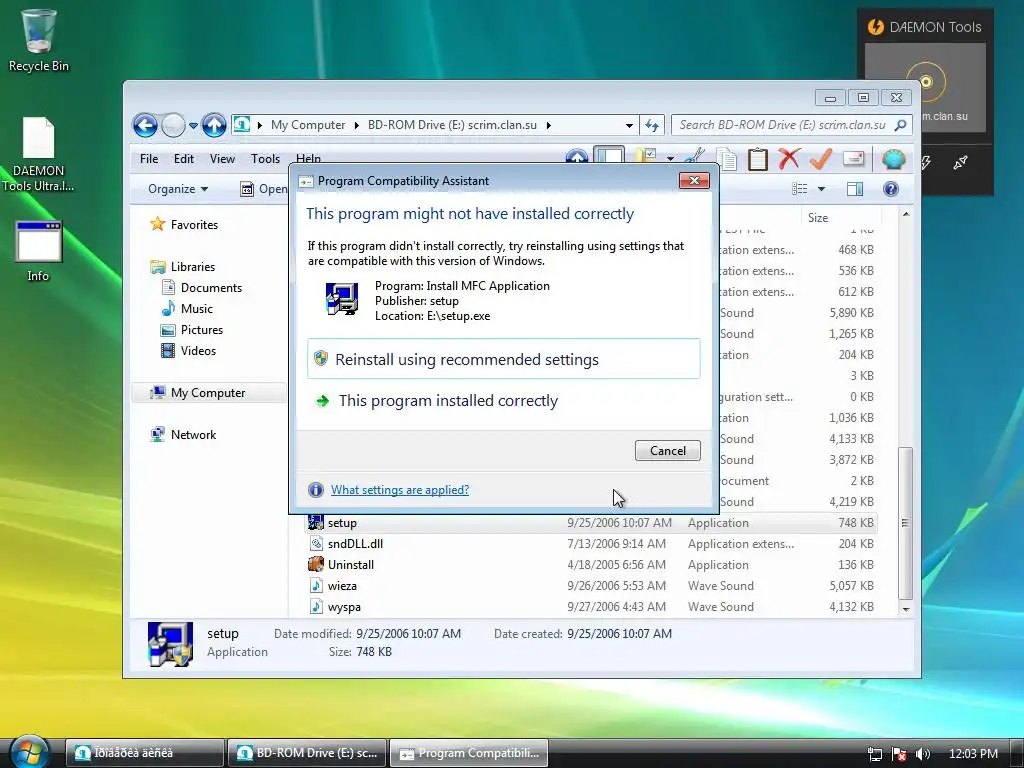Go back with the Explorer Back arrow

click(145, 125)
